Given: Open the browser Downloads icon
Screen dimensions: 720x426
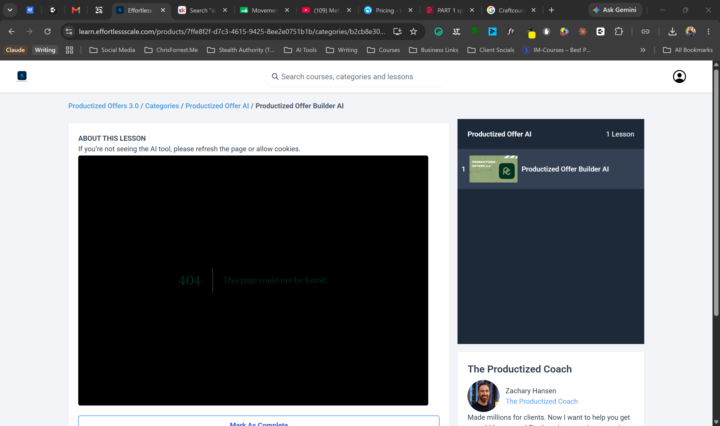Looking at the screenshot, I should [x=672, y=31].
